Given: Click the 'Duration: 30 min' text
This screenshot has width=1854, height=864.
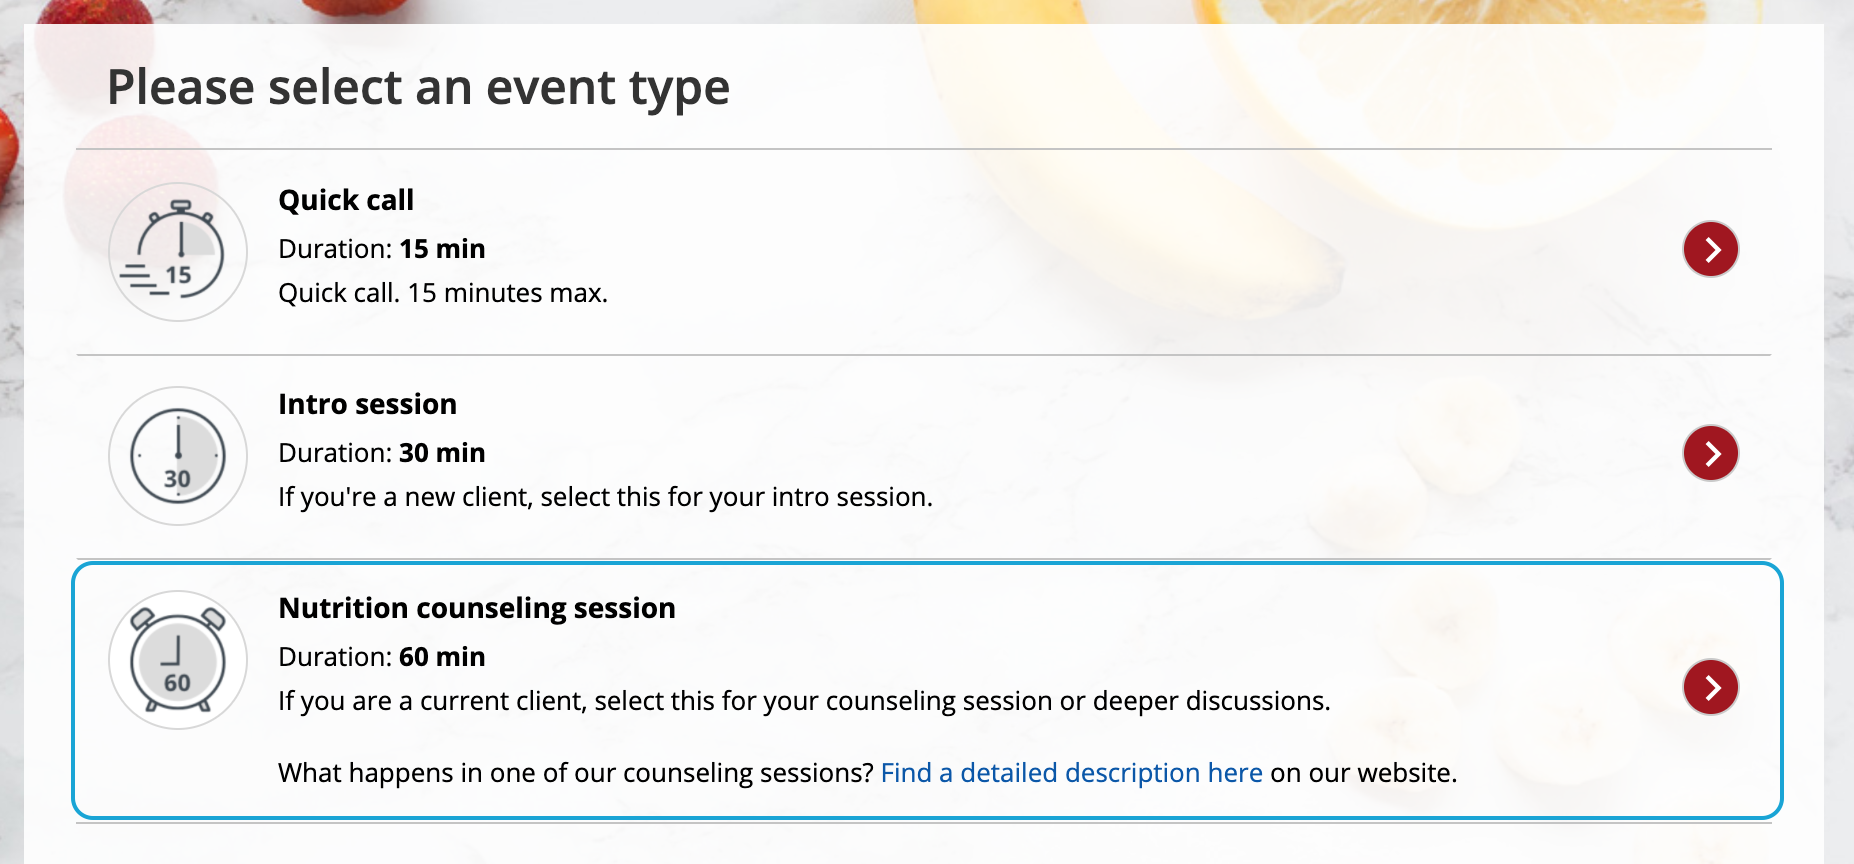Looking at the screenshot, I should click(381, 453).
